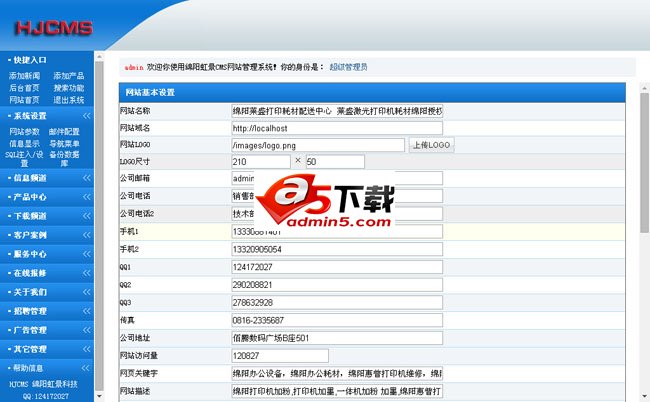
Task: Click the sidebar vertical scrollbar thumb
Action: tap(99, 226)
